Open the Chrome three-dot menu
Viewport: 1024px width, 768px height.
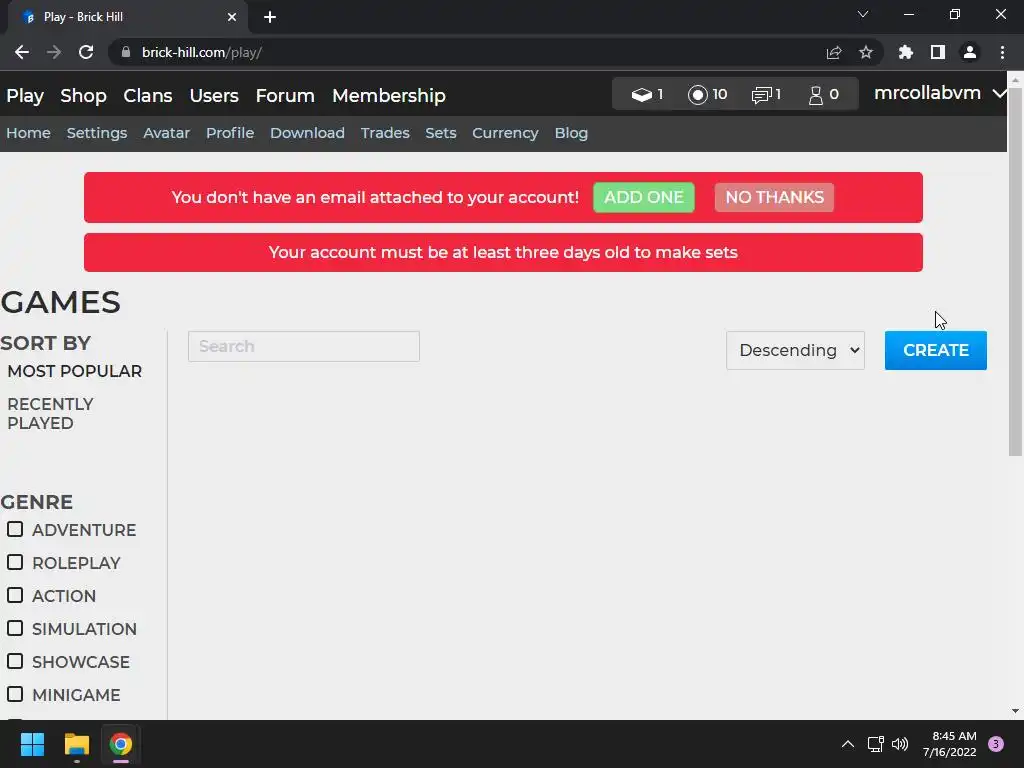tap(1002, 52)
